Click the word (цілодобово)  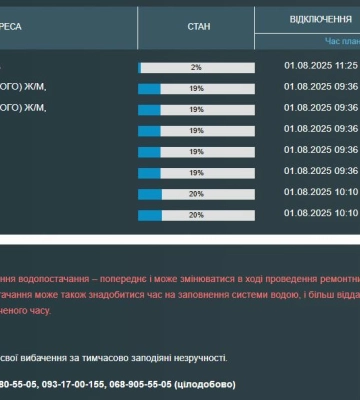(205, 384)
